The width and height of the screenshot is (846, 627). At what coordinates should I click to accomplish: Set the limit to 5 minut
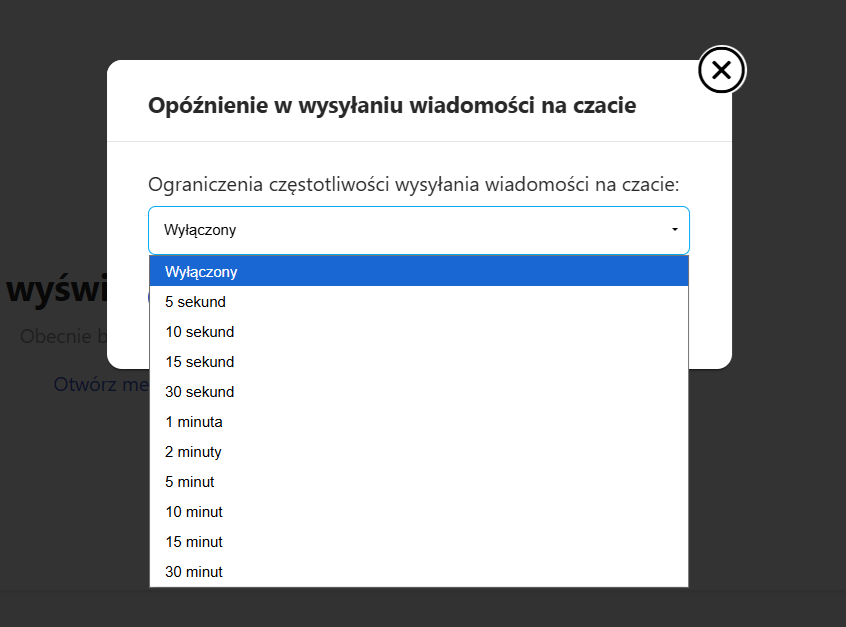pos(419,482)
